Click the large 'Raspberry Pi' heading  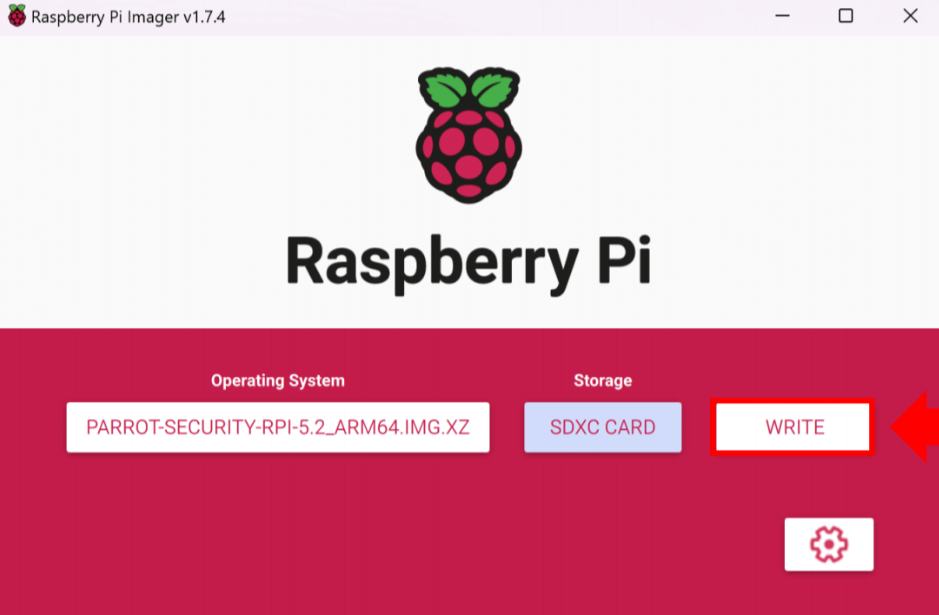click(x=468, y=263)
